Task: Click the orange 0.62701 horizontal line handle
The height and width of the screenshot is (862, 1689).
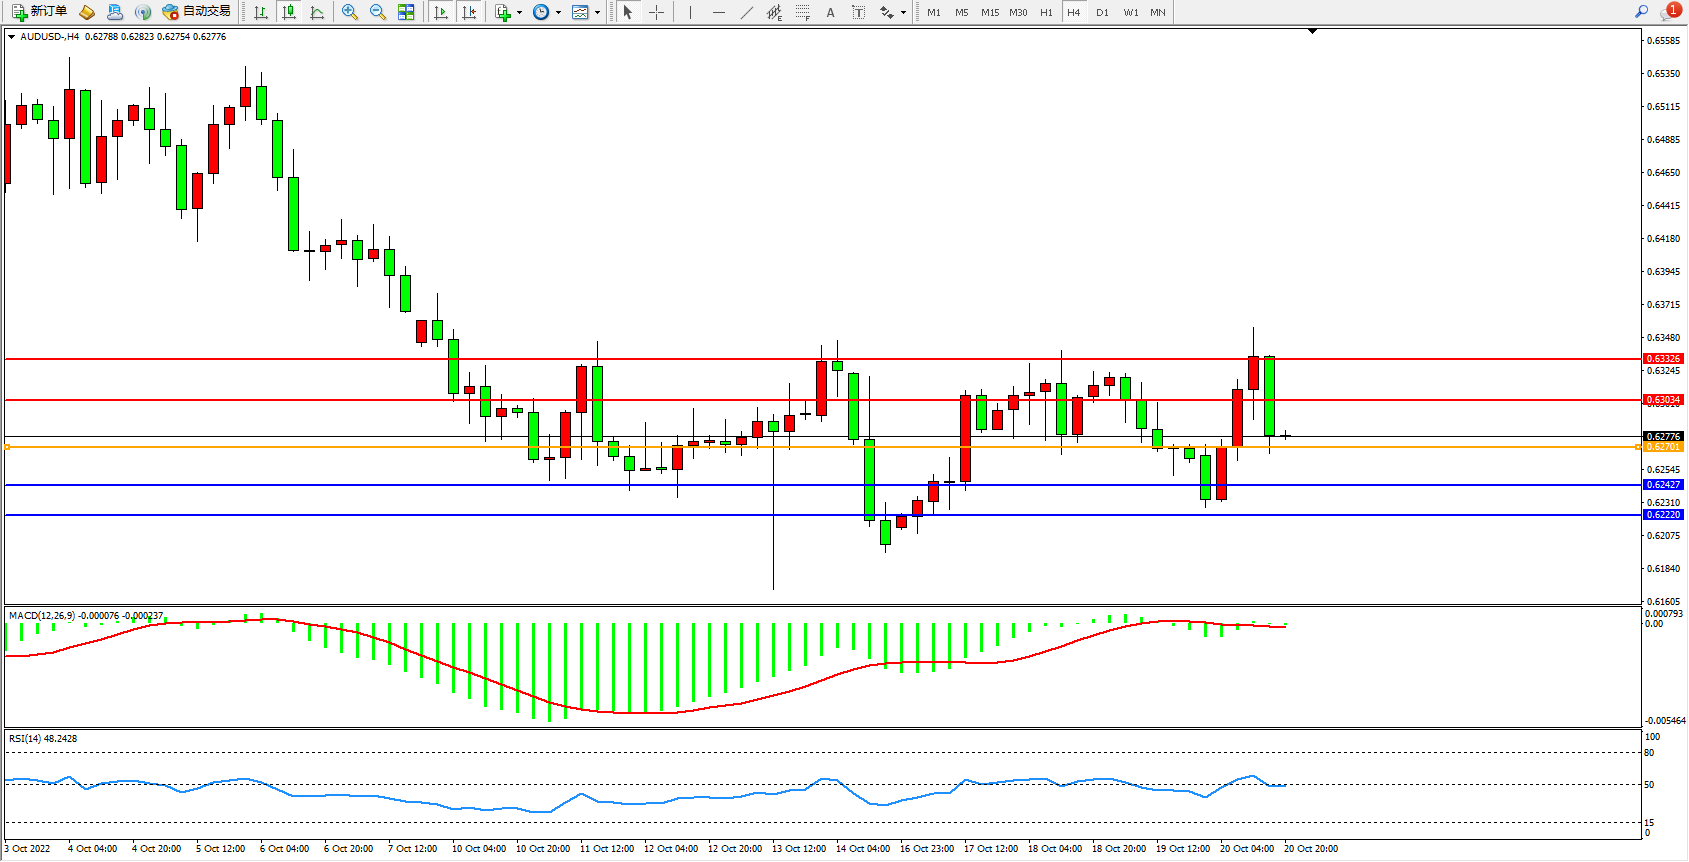Action: tap(8, 447)
